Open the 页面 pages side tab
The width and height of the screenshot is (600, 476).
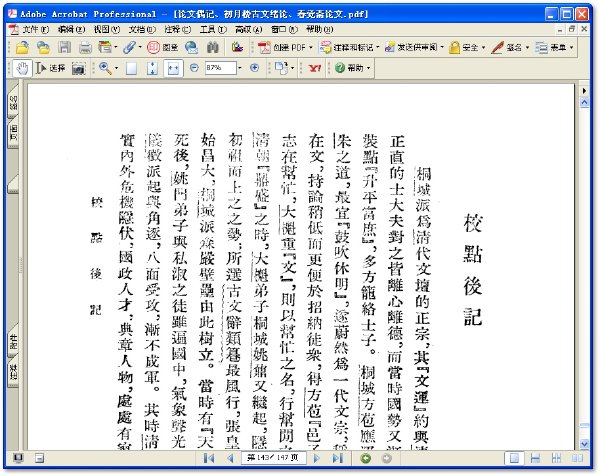(13, 133)
